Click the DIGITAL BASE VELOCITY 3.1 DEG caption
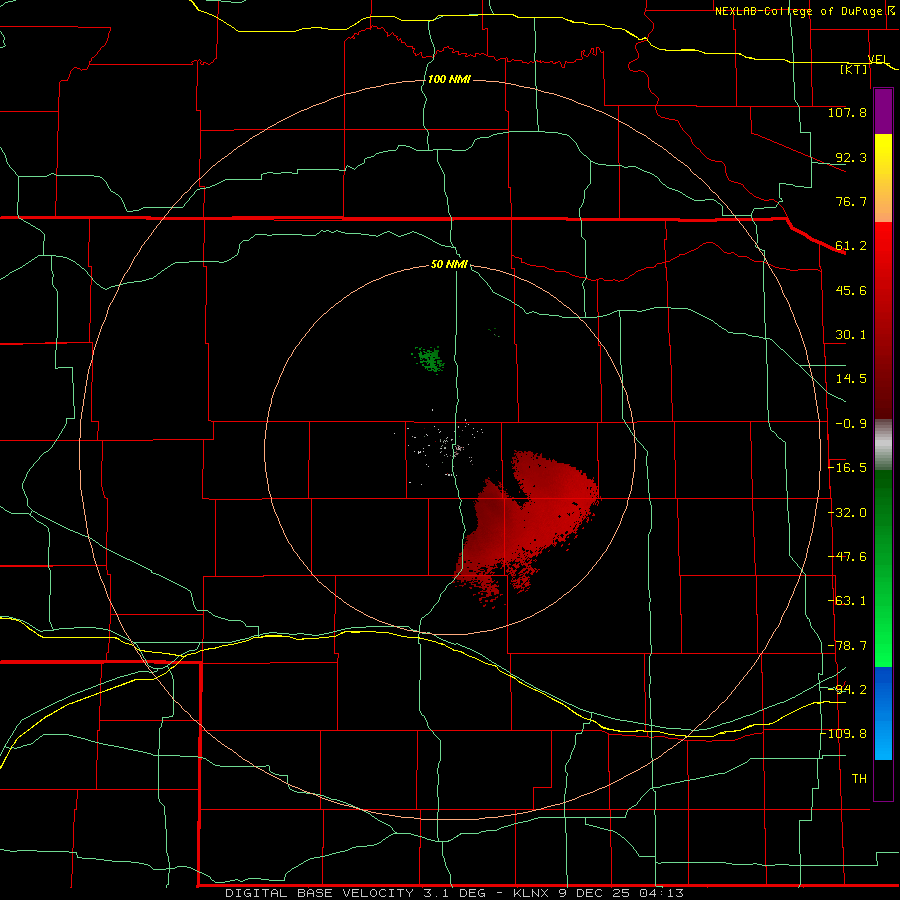The image size is (900, 900). [x=355, y=893]
